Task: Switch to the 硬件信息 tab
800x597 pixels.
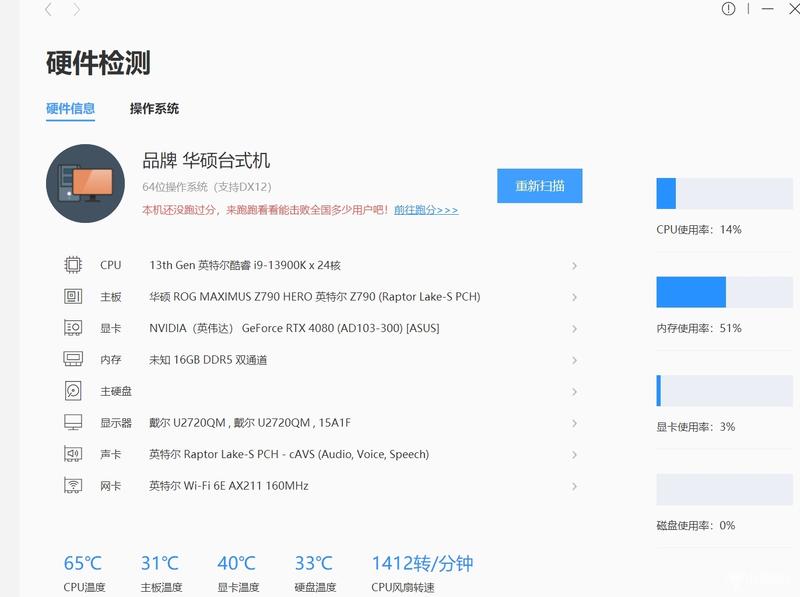Action: pos(70,108)
